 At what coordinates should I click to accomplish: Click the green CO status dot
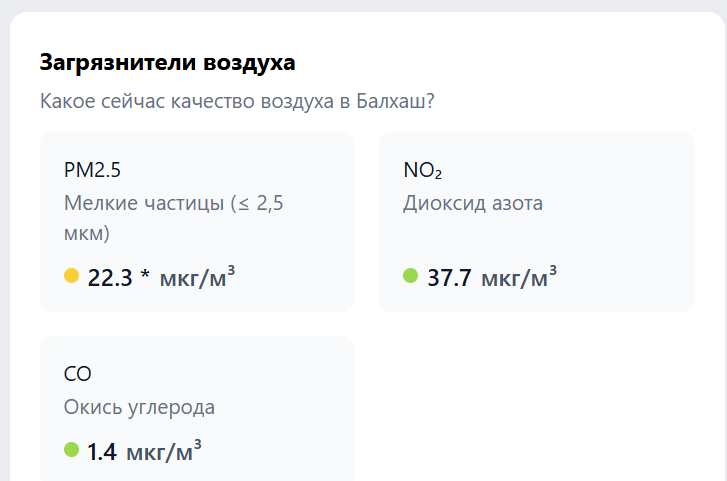71,450
